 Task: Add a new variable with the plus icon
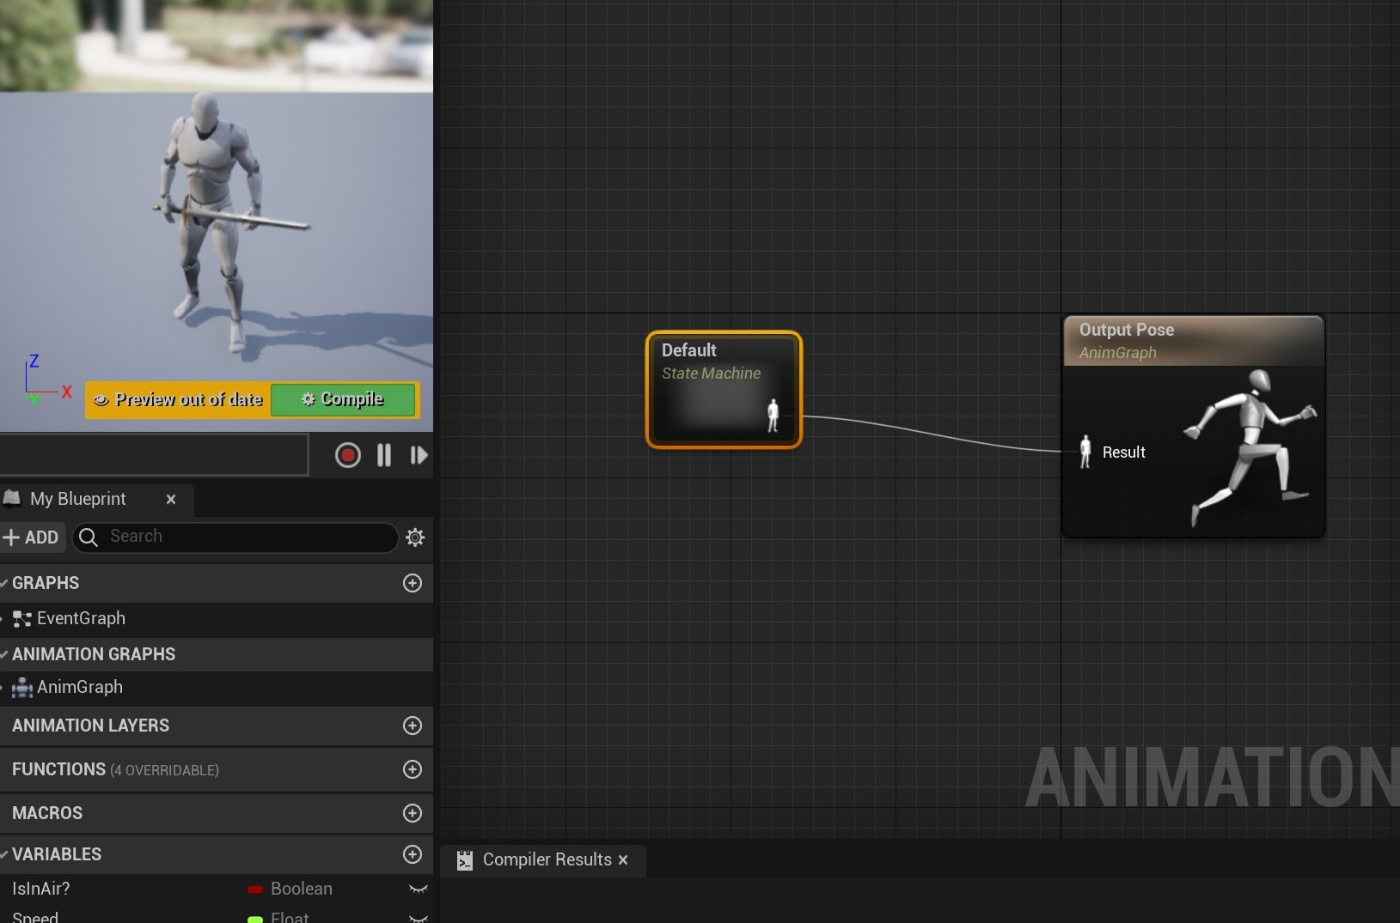412,854
